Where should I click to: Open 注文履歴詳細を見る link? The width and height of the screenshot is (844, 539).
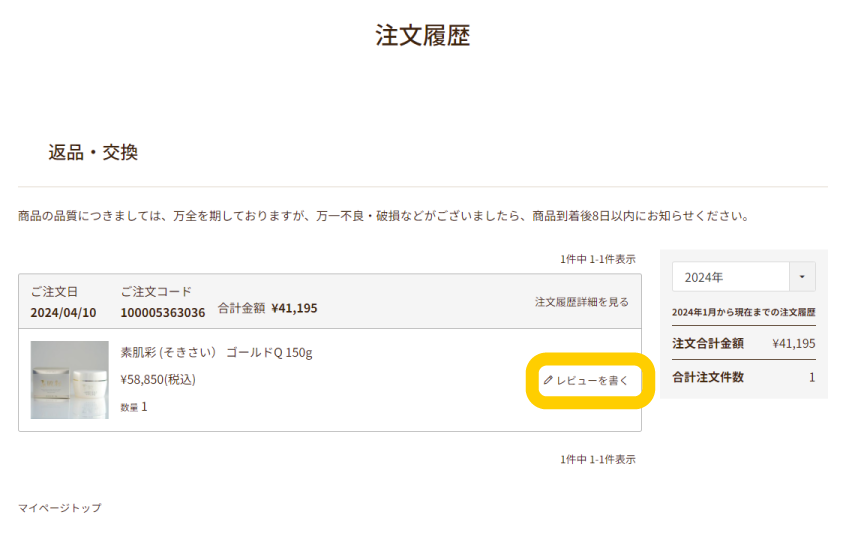click(x=581, y=302)
